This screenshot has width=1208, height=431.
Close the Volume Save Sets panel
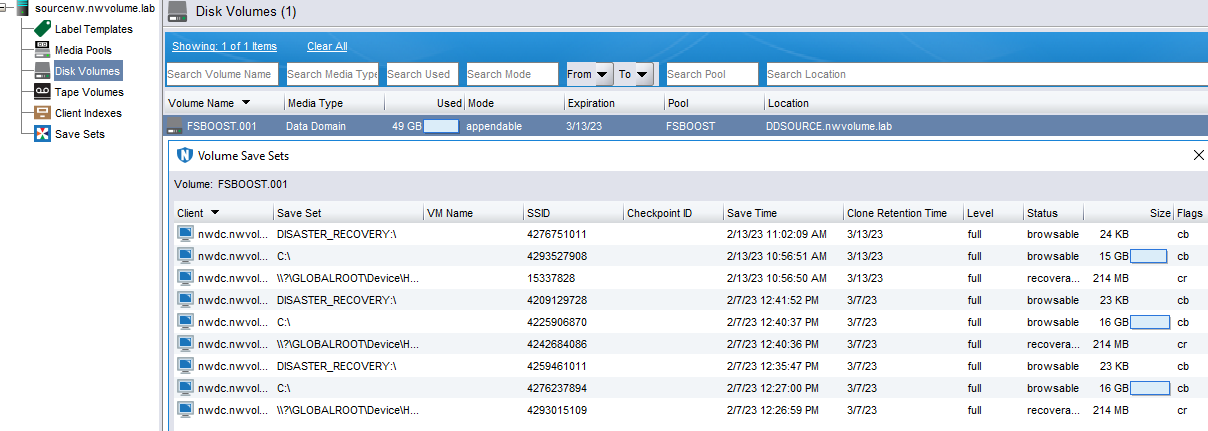tap(1199, 155)
